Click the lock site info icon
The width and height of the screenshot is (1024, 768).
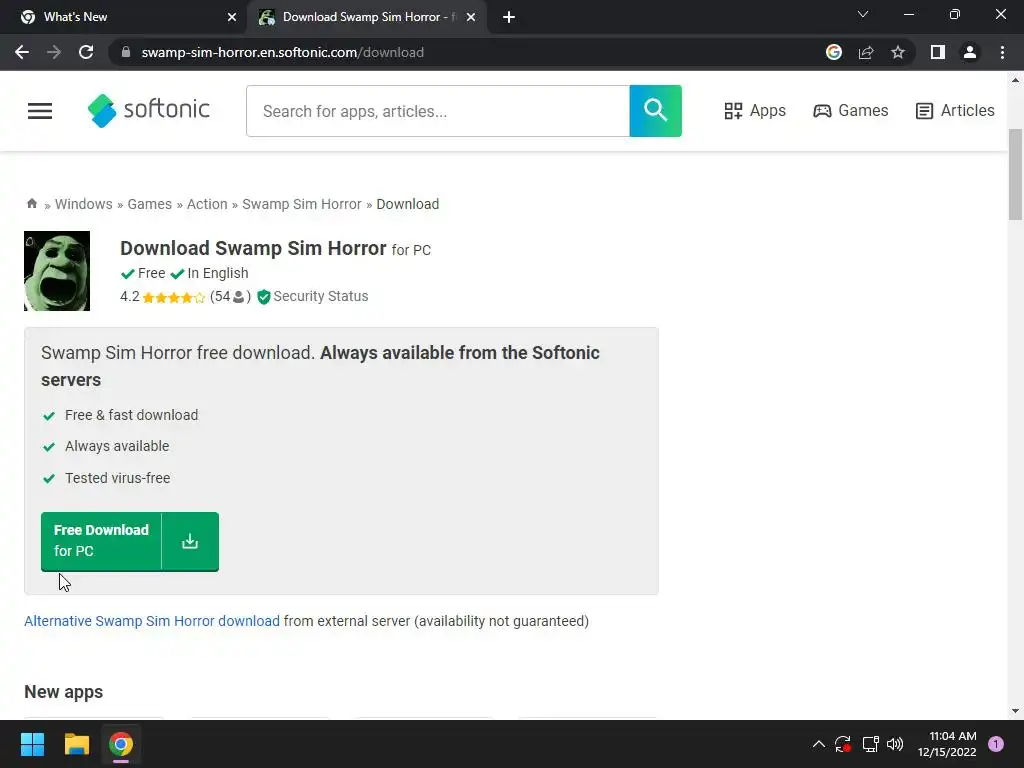[x=126, y=52]
